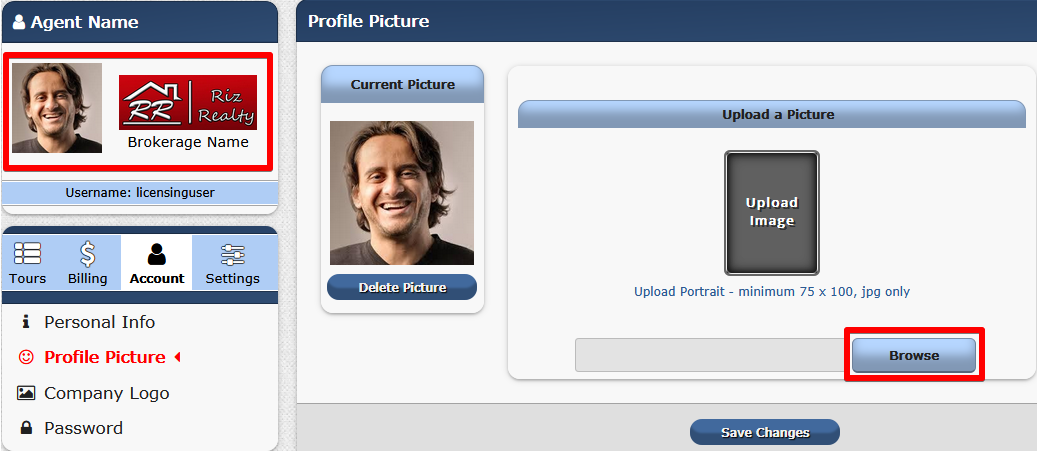Image resolution: width=1037 pixels, height=451 pixels.
Task: Open the Personal Info menu item
Action: (x=99, y=322)
